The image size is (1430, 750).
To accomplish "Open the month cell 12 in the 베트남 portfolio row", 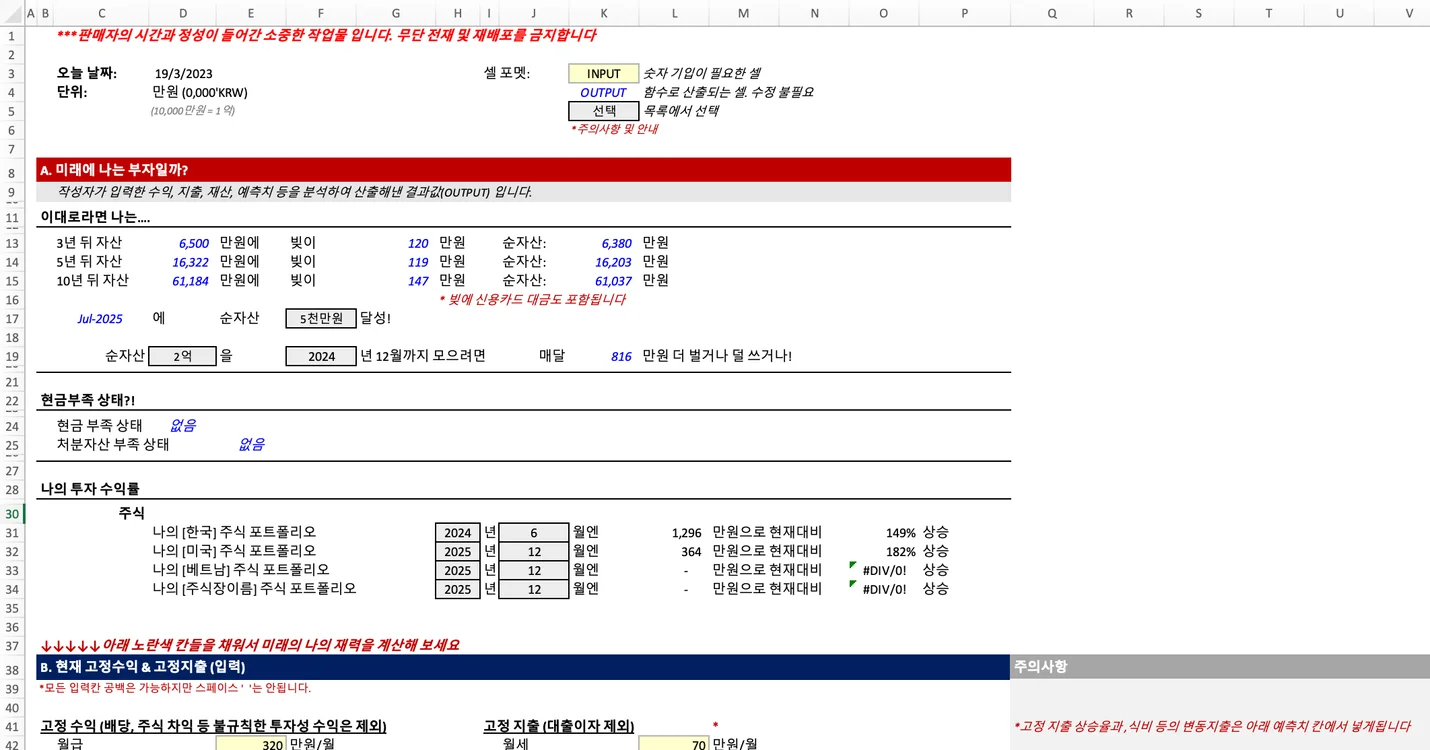I will pos(534,571).
